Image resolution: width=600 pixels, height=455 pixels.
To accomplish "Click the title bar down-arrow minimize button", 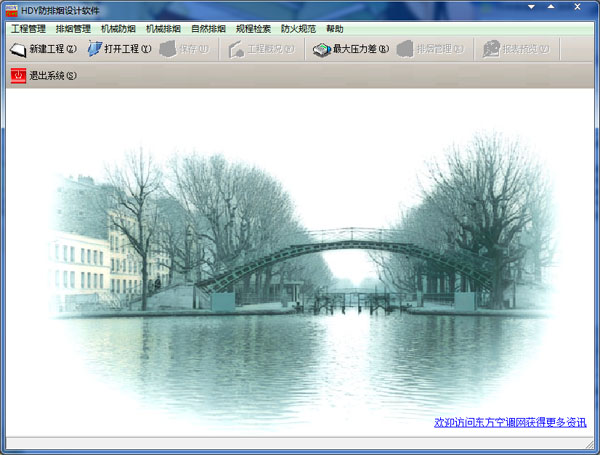I will point(532,7).
